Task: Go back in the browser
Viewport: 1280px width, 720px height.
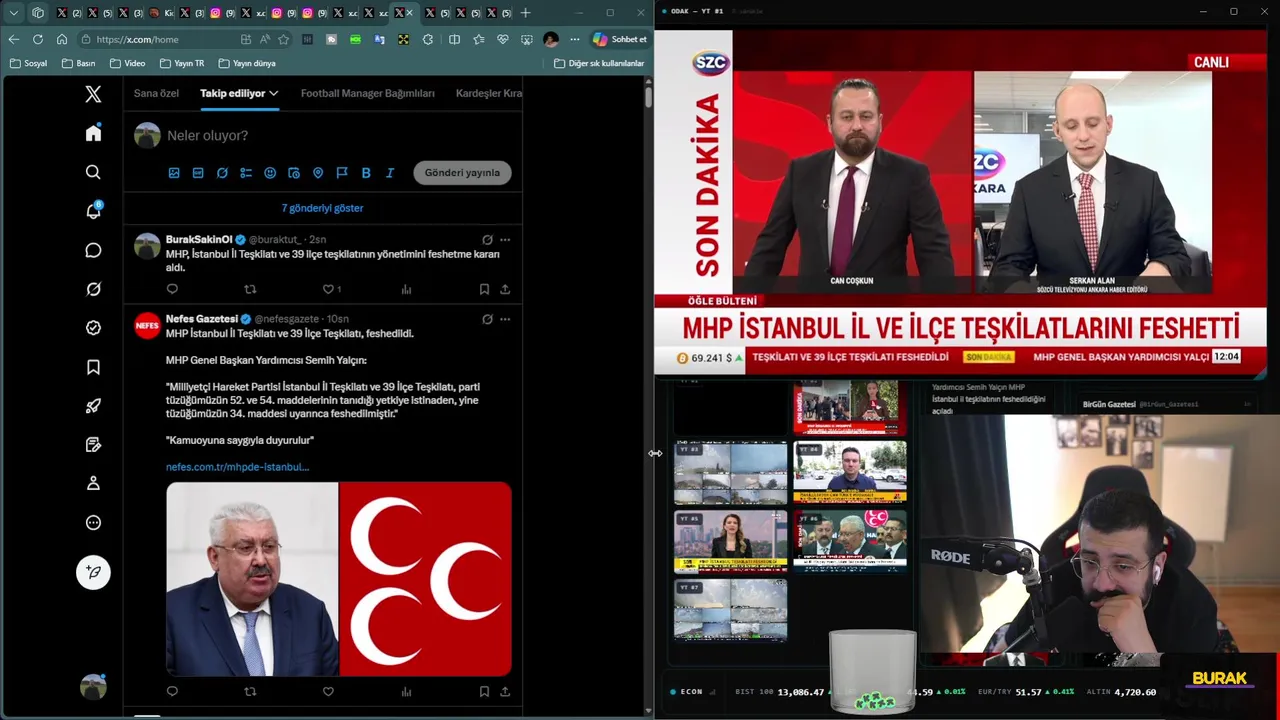Action: pos(14,39)
